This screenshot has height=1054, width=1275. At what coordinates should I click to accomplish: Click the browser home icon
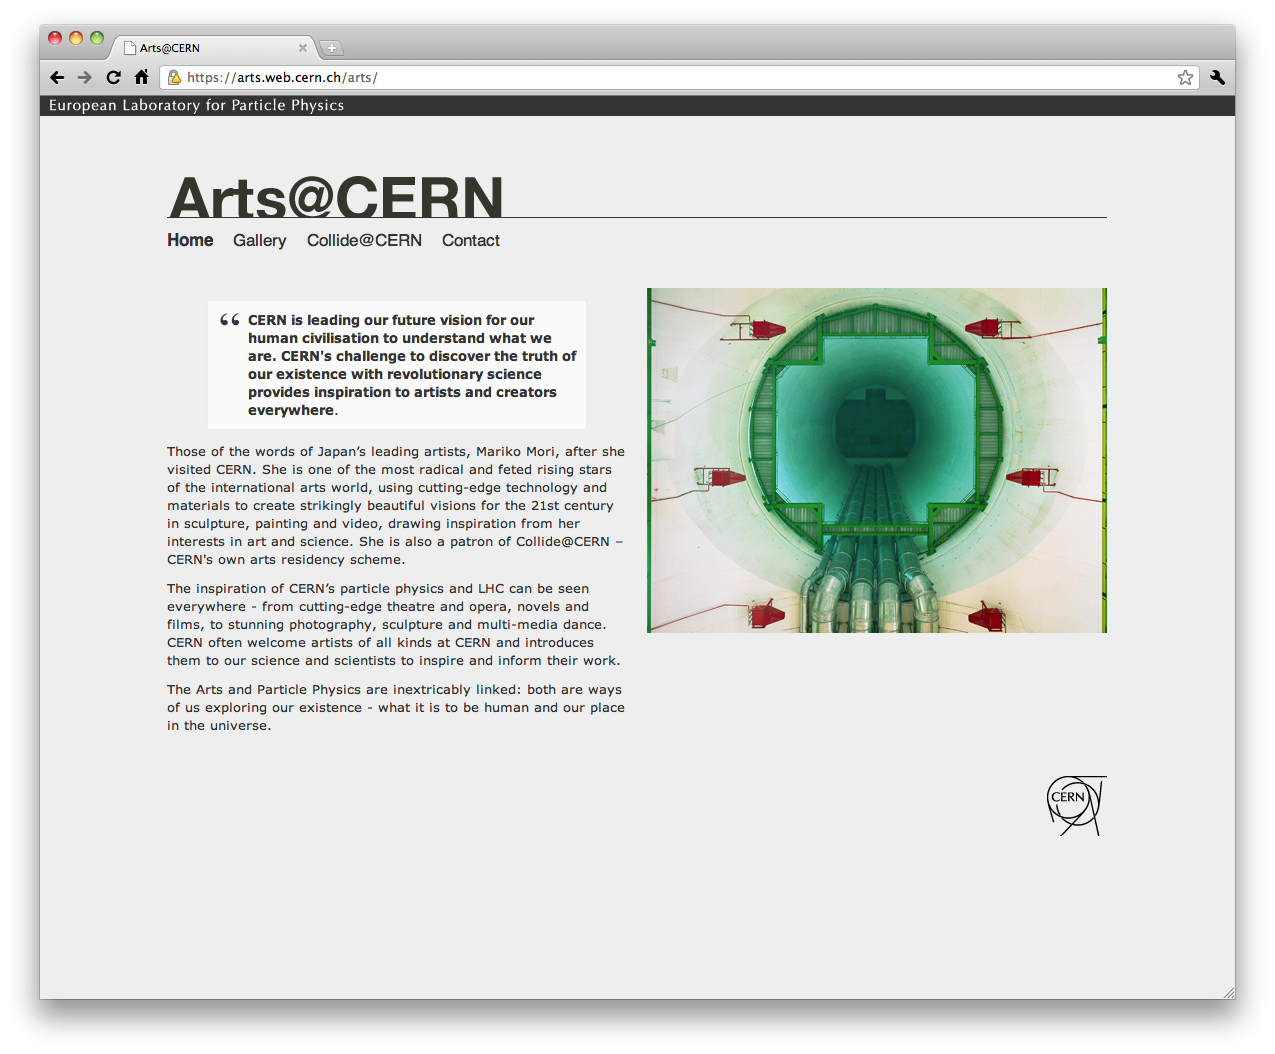[x=141, y=77]
